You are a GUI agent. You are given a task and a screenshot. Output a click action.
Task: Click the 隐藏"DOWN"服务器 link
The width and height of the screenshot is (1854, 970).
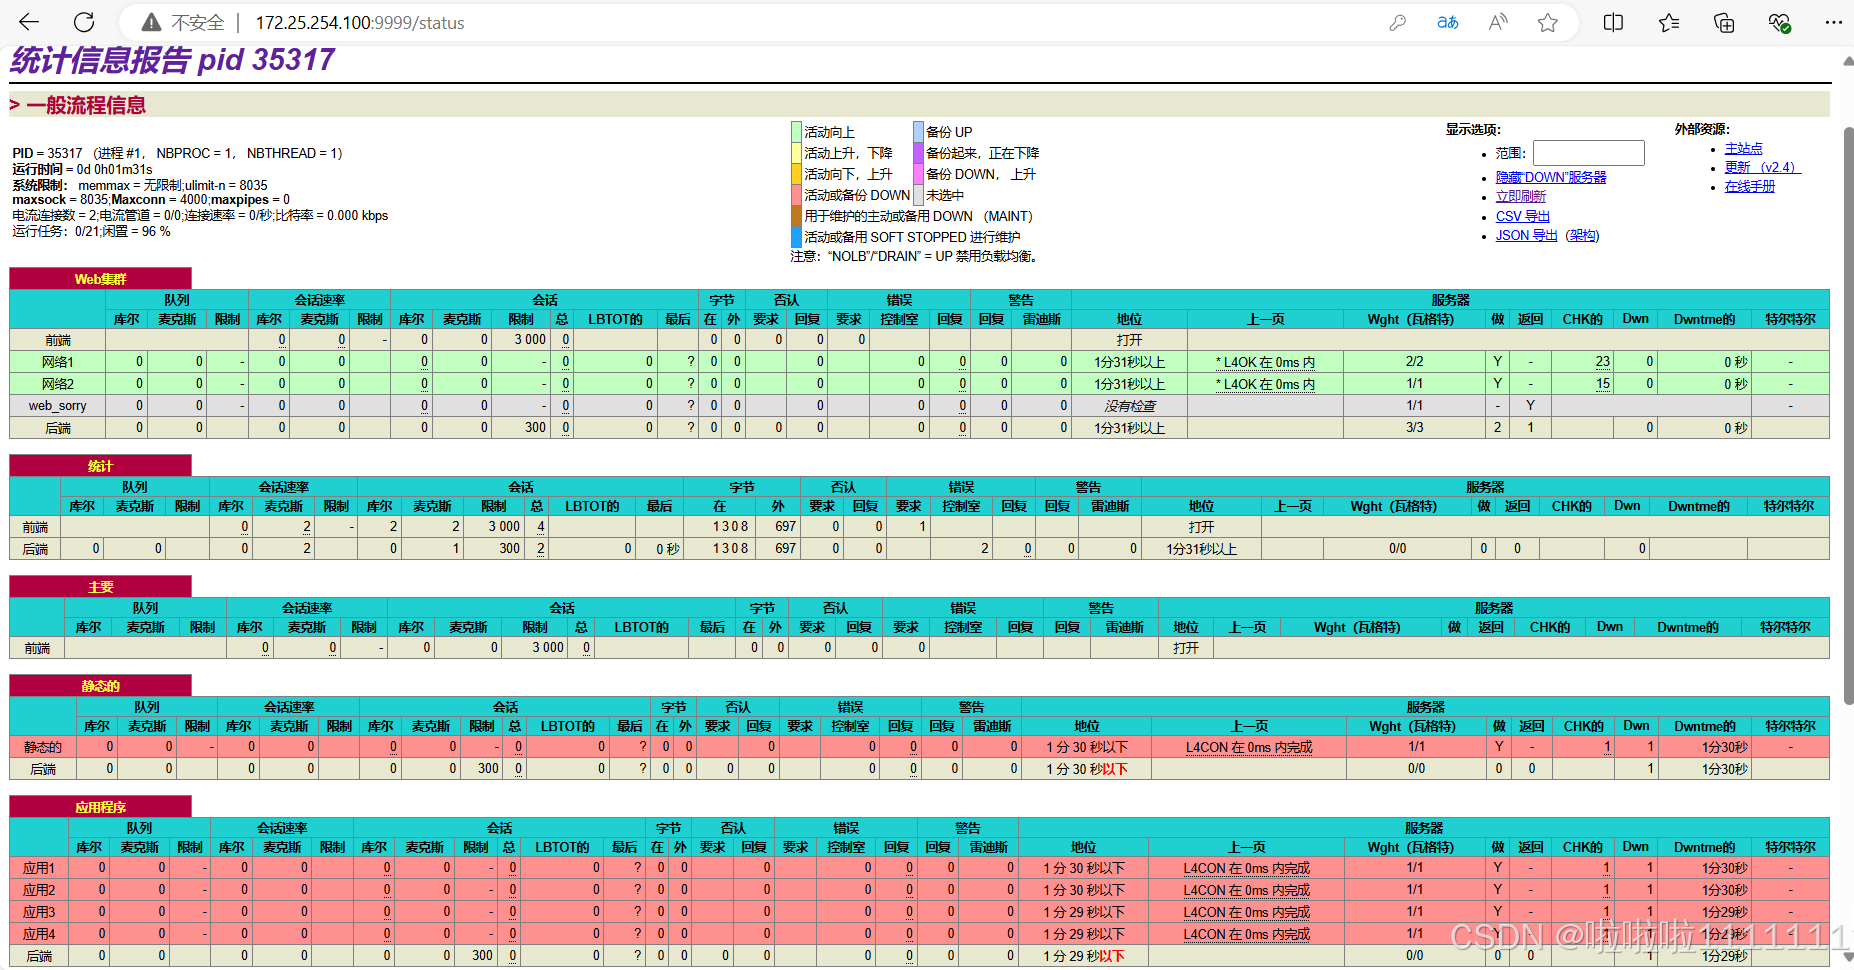(1550, 177)
